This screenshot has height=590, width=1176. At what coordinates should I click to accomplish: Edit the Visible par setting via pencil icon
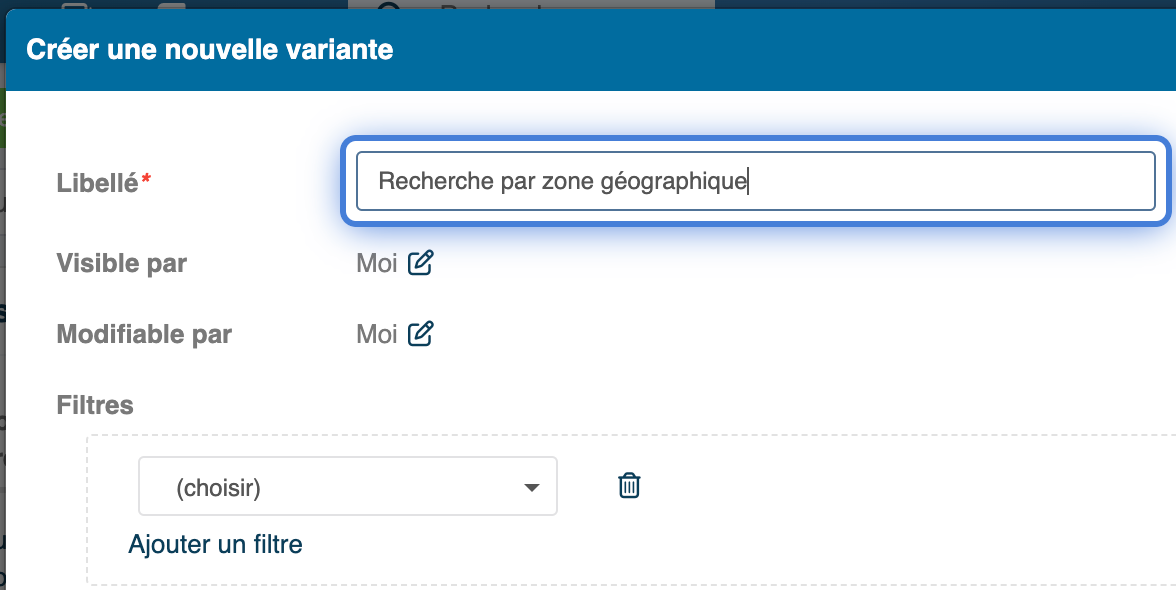pyautogui.click(x=420, y=262)
